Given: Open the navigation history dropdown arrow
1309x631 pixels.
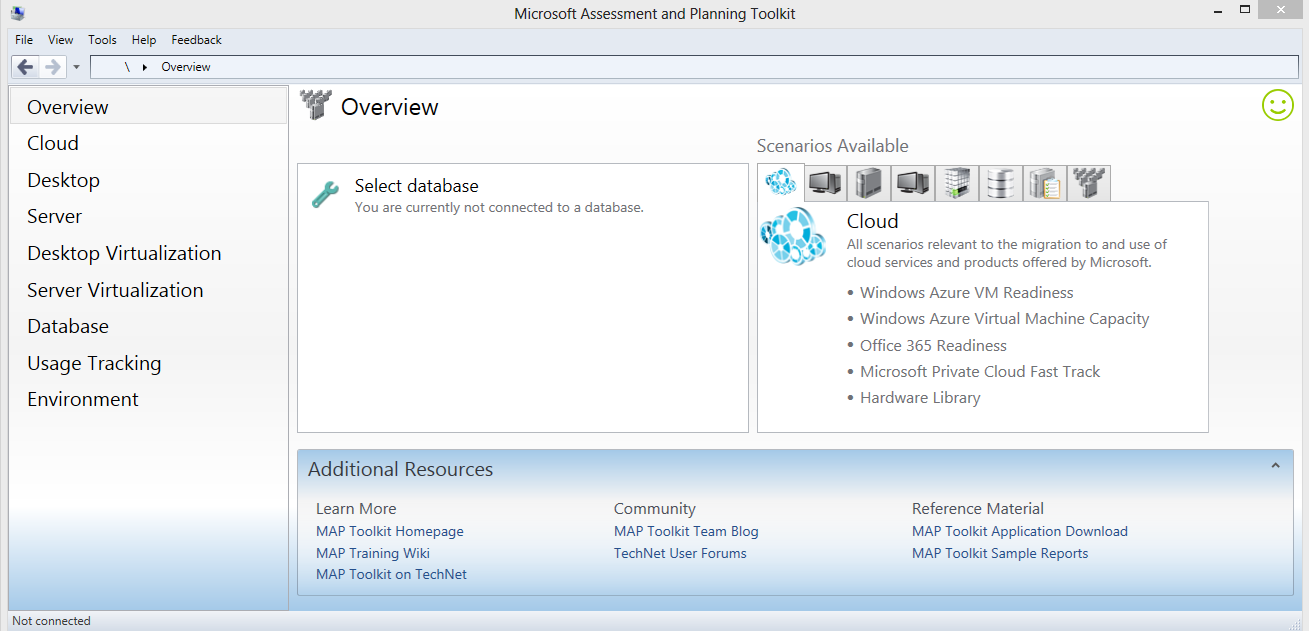Looking at the screenshot, I should pos(76,67).
